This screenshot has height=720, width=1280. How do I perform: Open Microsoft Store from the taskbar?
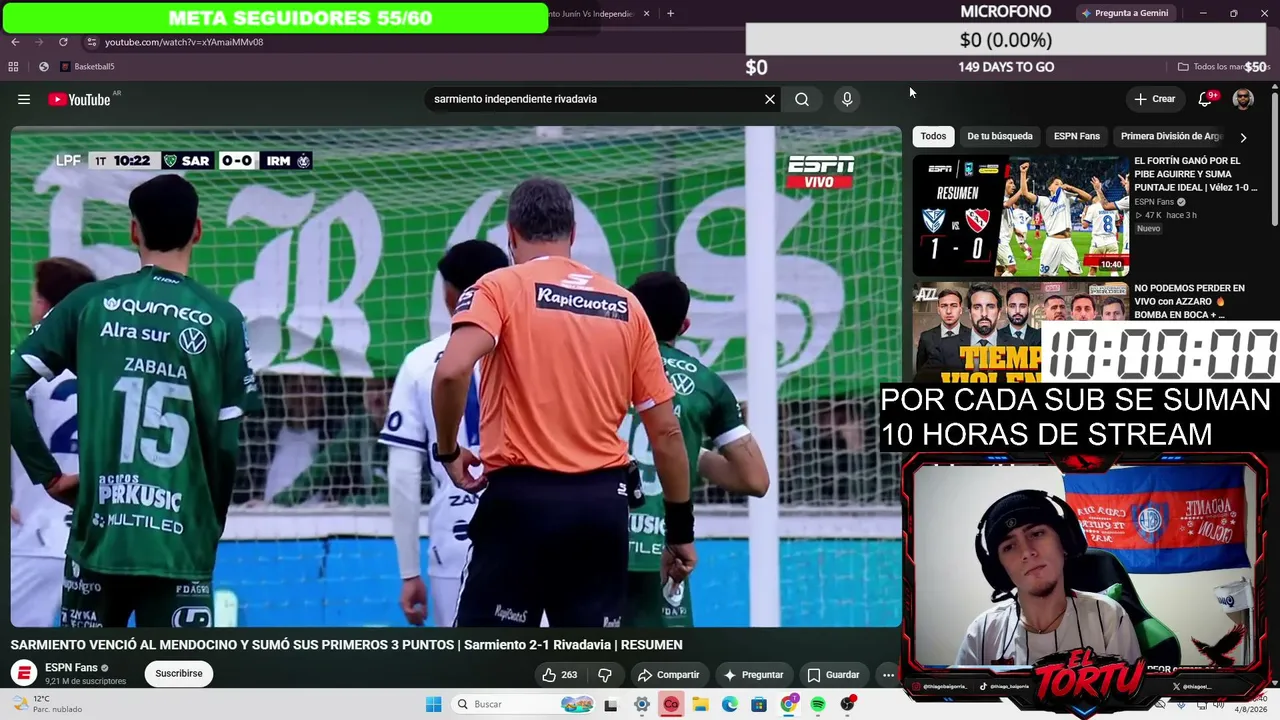click(x=759, y=704)
